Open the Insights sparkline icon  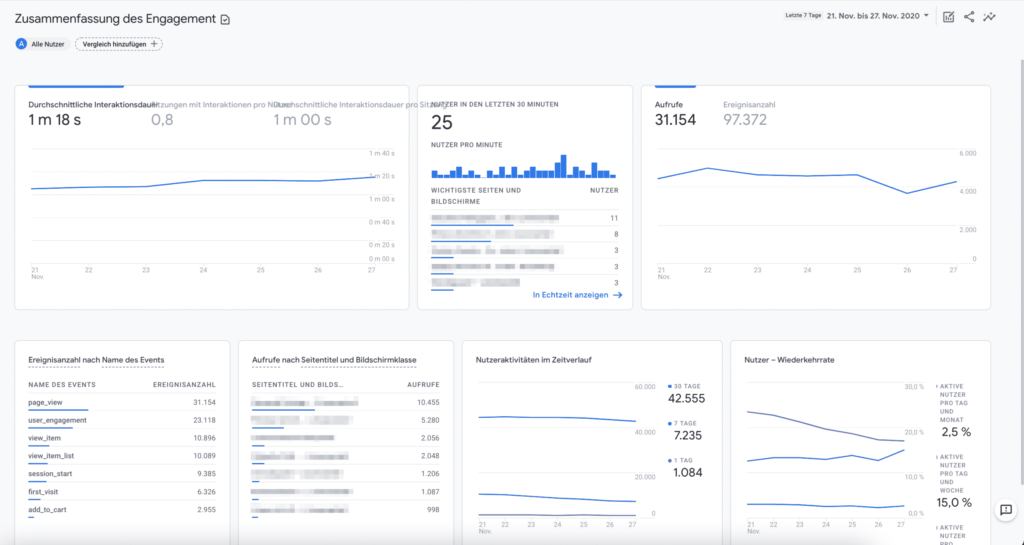point(990,17)
